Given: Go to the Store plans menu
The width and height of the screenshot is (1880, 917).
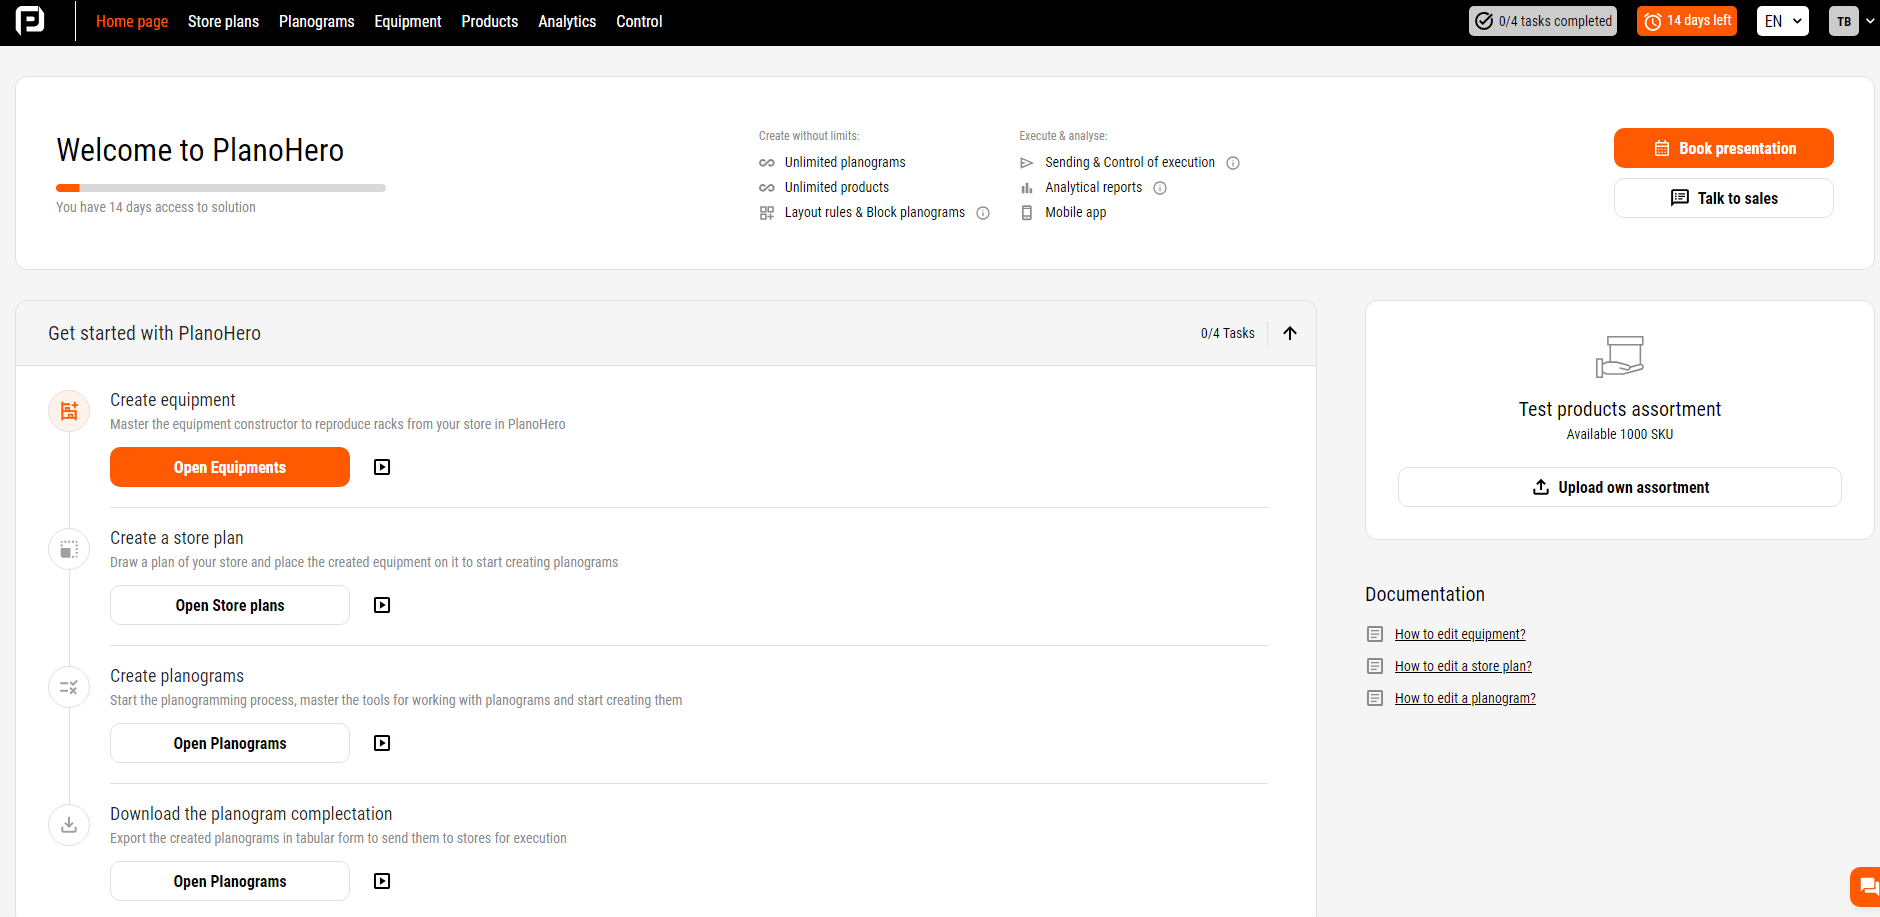Looking at the screenshot, I should tap(223, 21).
